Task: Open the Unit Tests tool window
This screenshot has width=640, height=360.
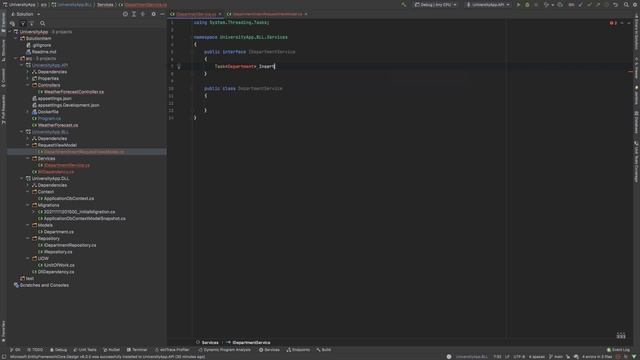Action: tap(85, 350)
